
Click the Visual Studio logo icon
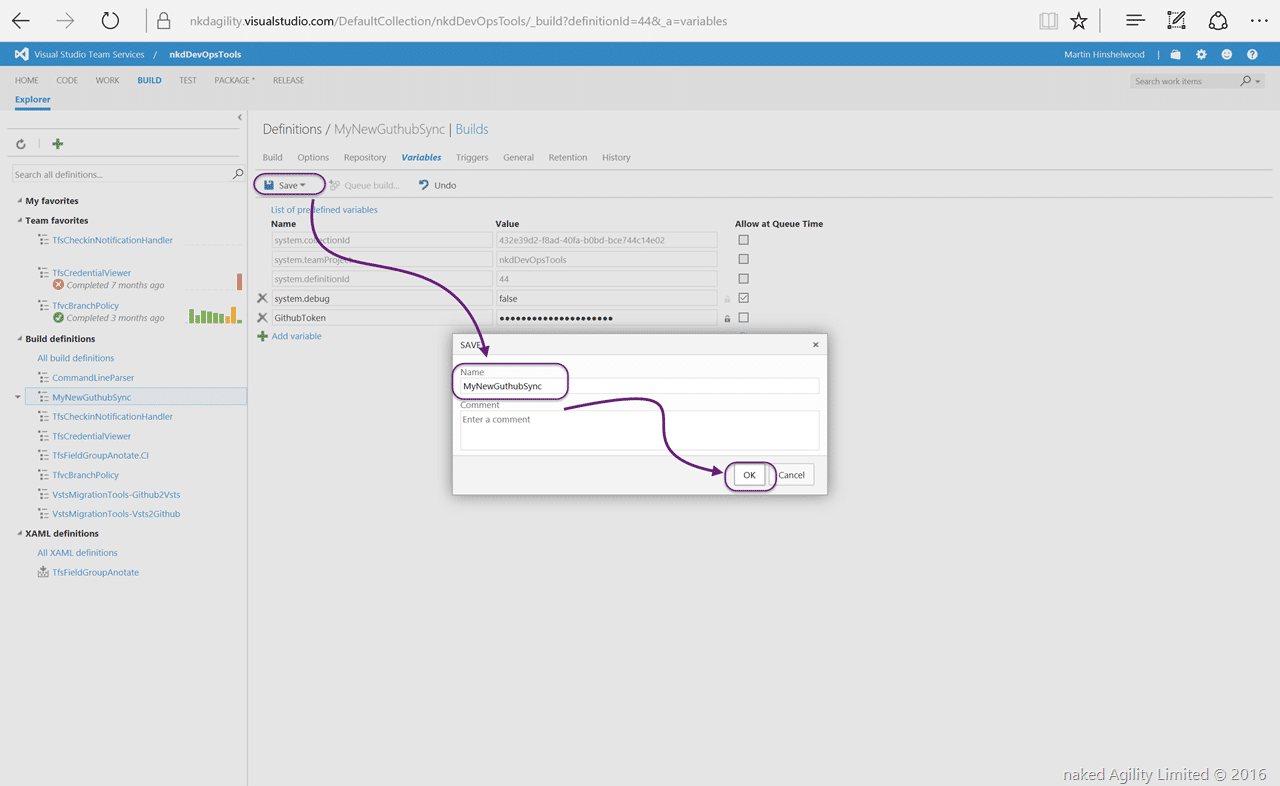[x=21, y=54]
